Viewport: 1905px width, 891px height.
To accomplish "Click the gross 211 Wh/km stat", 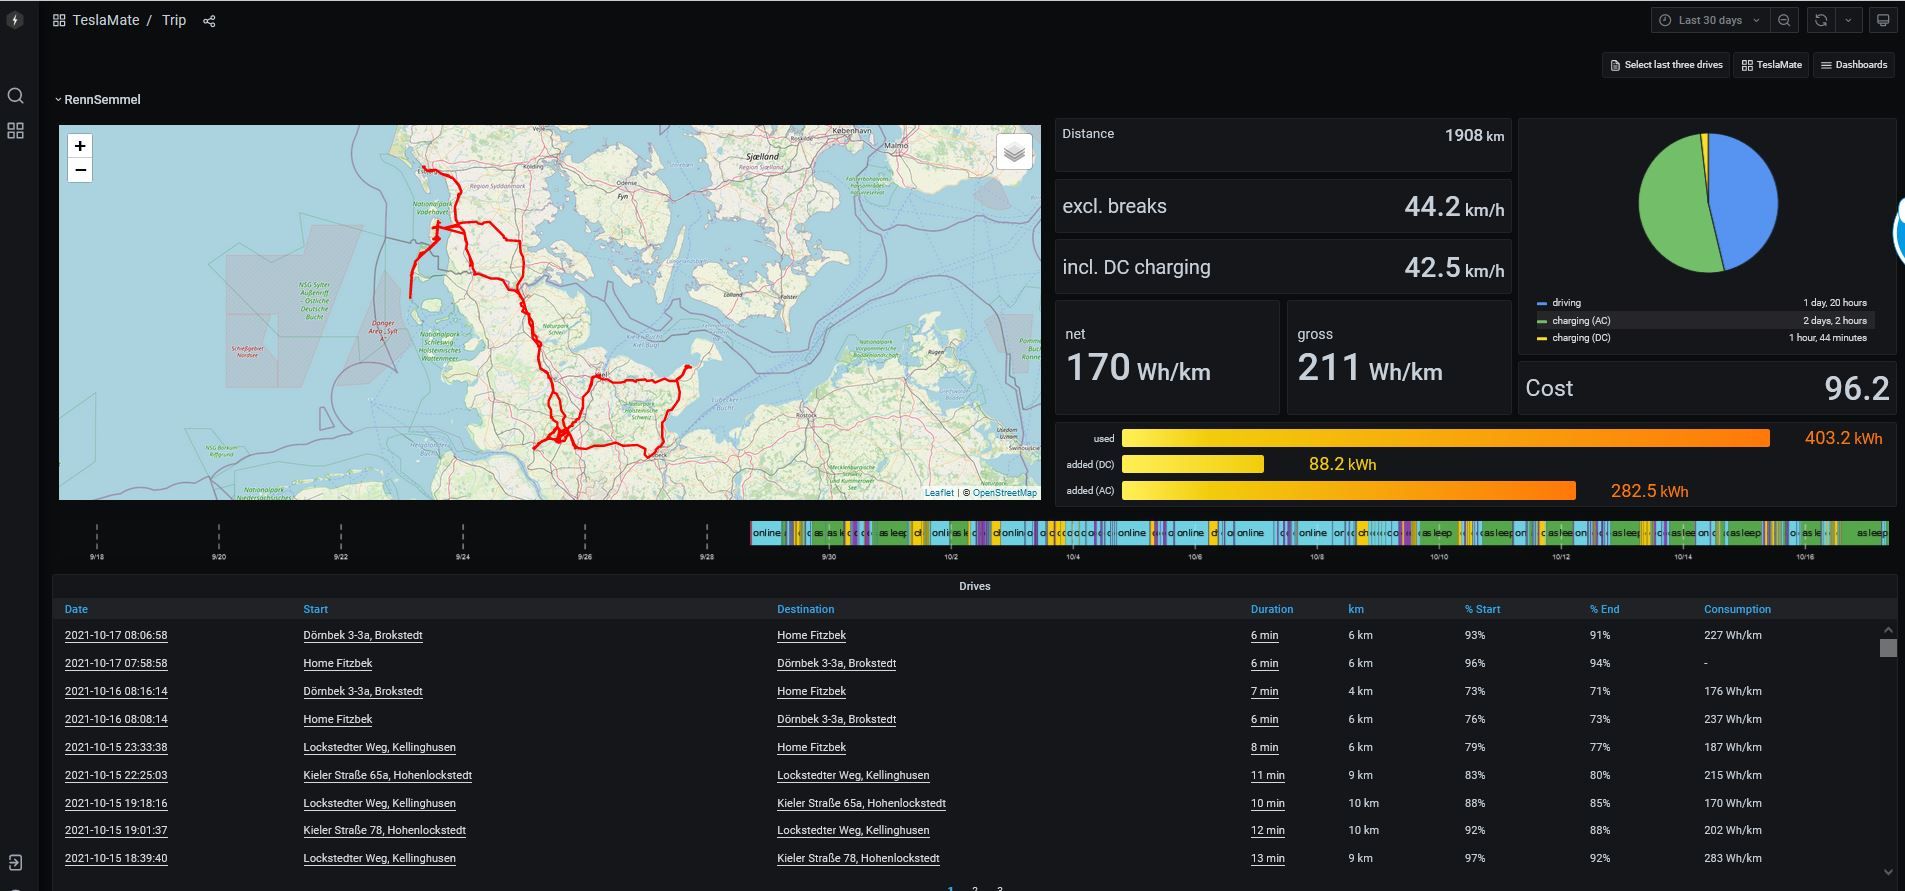I will tap(1398, 357).
